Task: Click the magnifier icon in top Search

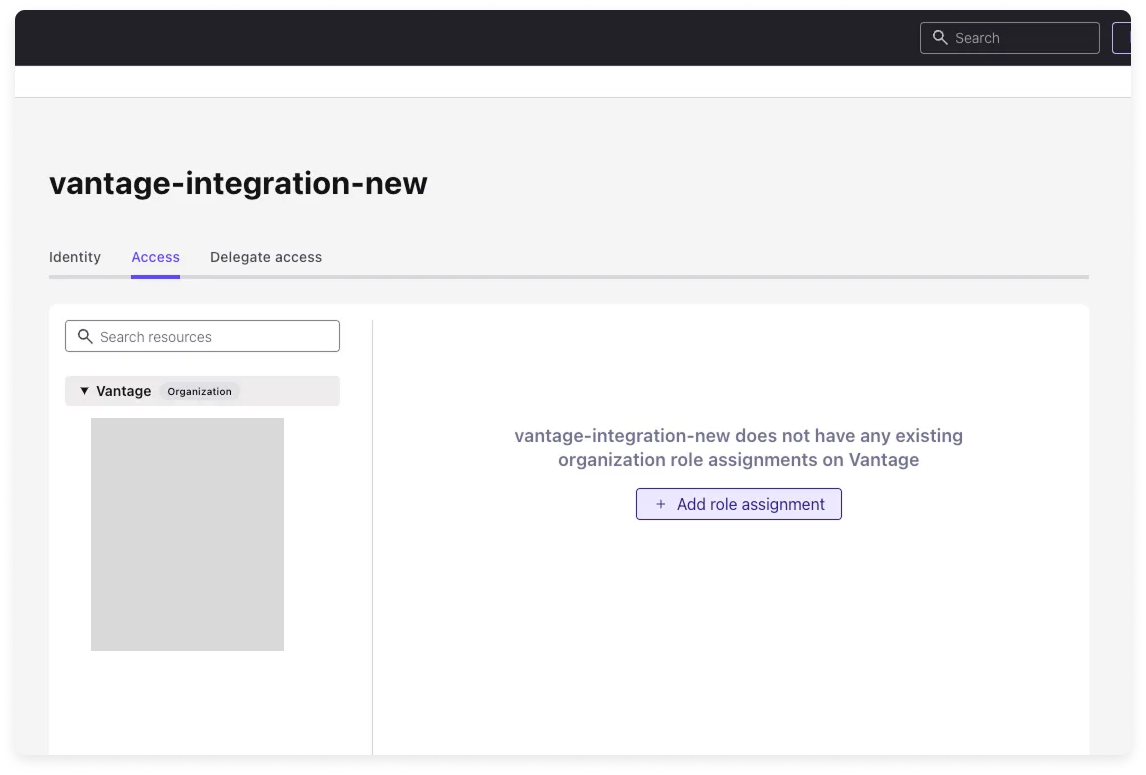Action: [x=940, y=38]
